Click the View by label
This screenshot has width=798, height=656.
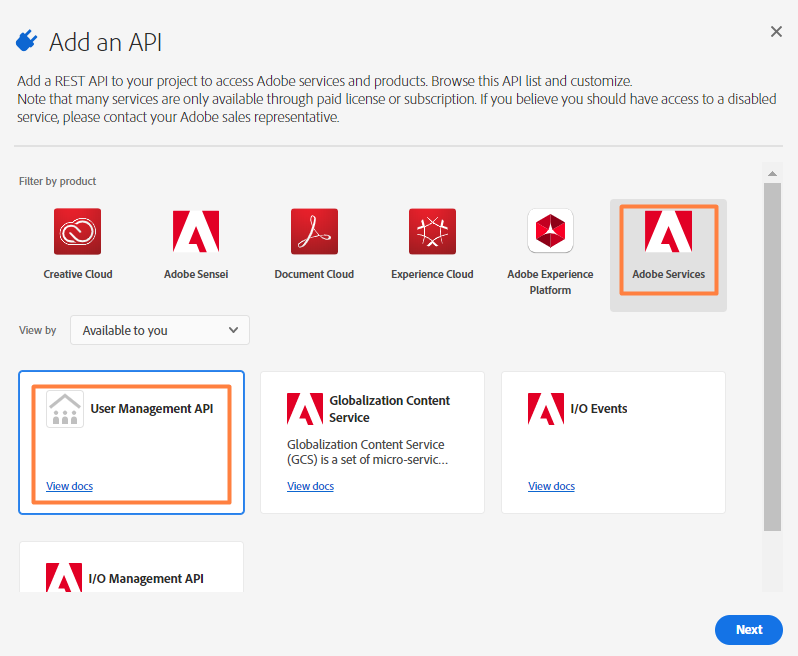pyautogui.click(x=38, y=330)
